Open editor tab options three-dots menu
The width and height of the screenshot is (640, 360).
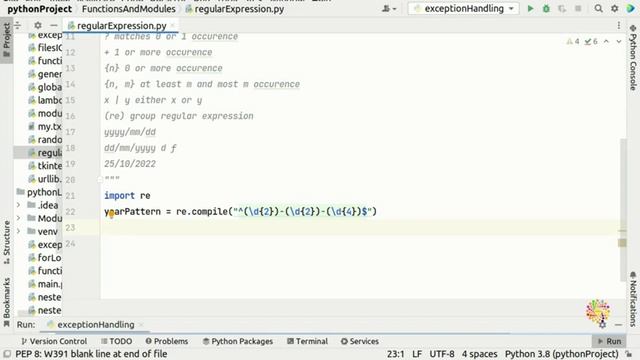point(619,25)
